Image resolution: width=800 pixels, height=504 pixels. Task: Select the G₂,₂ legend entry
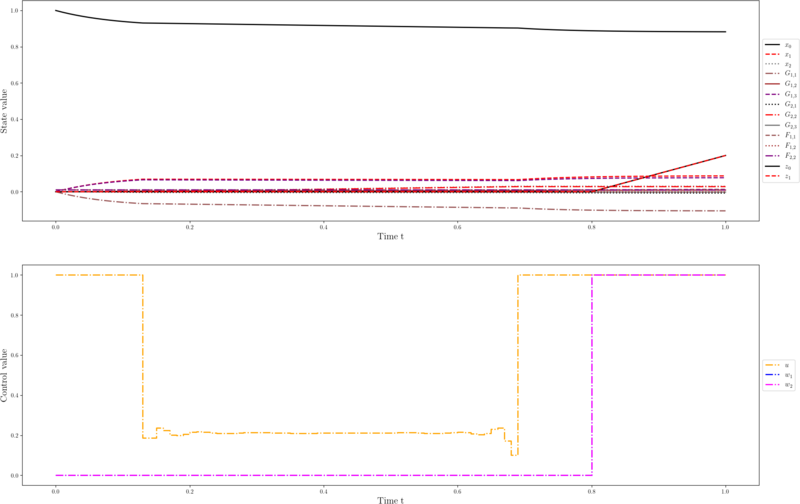tap(781, 115)
